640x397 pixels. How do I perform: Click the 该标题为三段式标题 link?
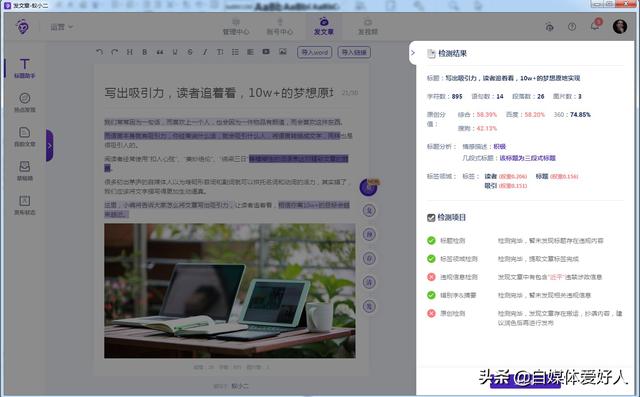coord(527,158)
